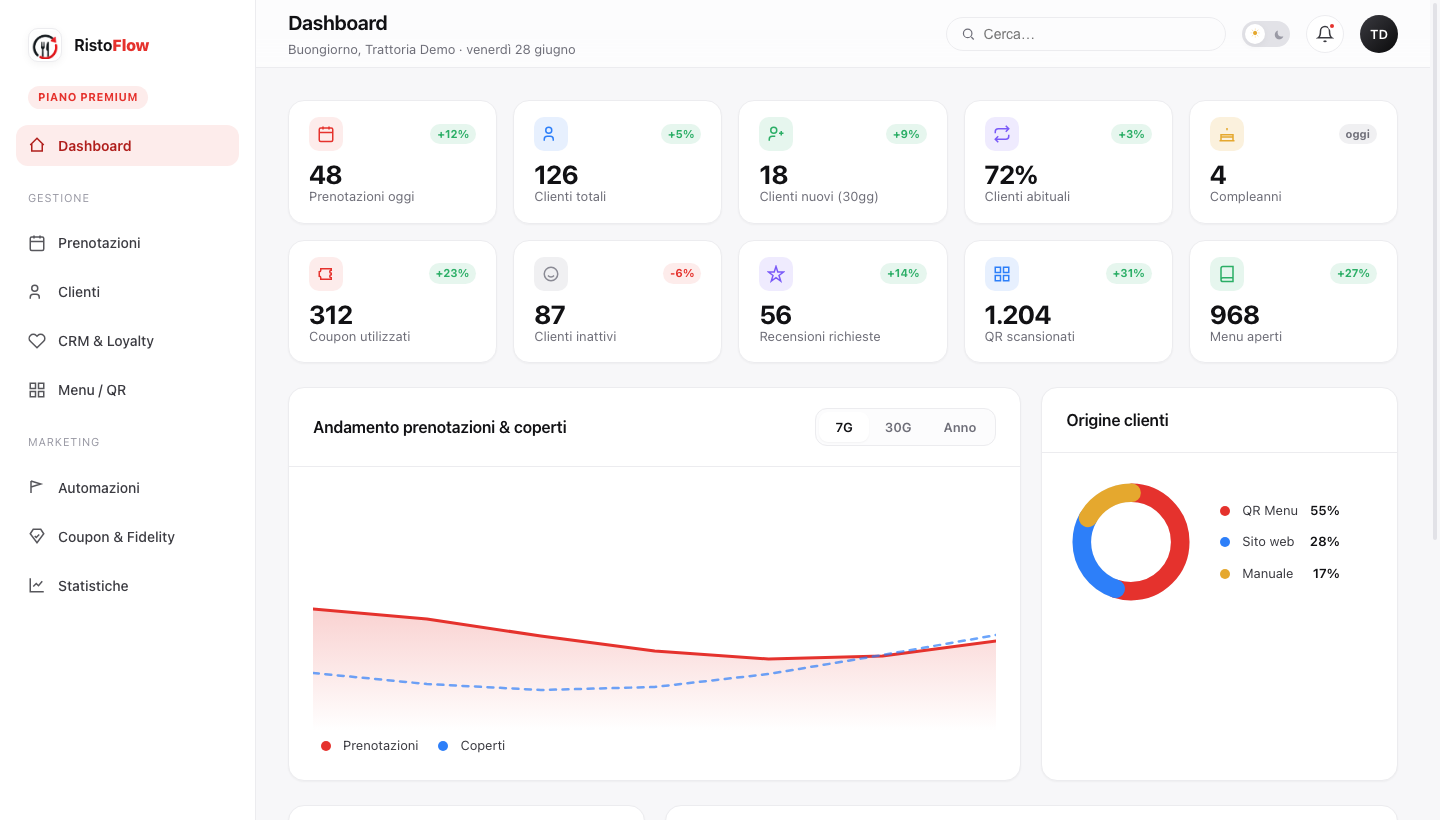Image resolution: width=1440 pixels, height=820 pixels.
Task: Open the Dashboard page in sidebar
Action: (x=128, y=145)
